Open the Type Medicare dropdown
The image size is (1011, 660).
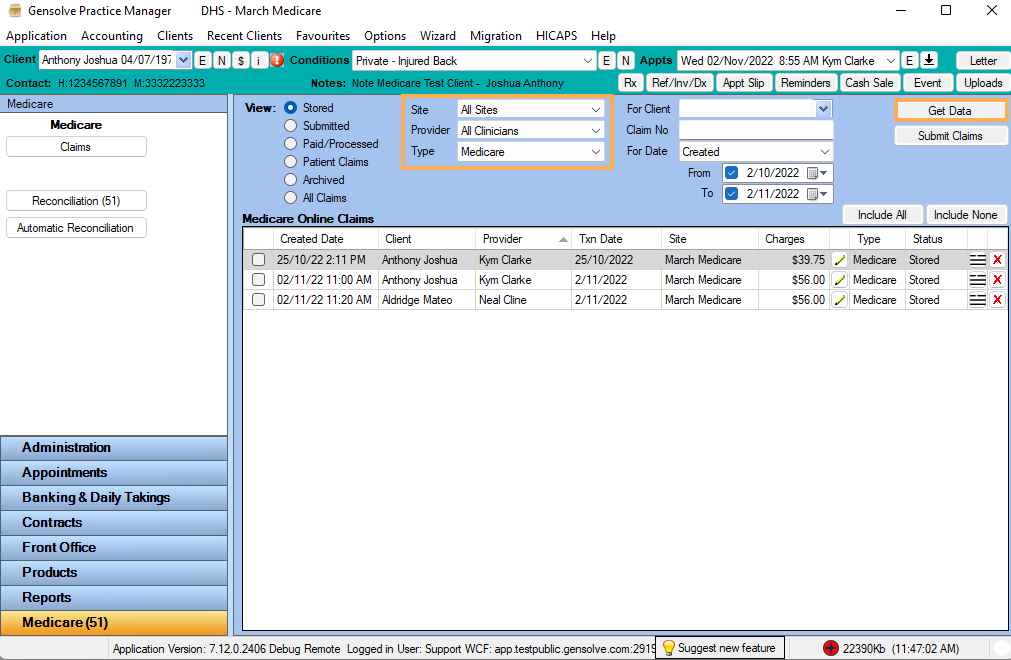pos(531,151)
